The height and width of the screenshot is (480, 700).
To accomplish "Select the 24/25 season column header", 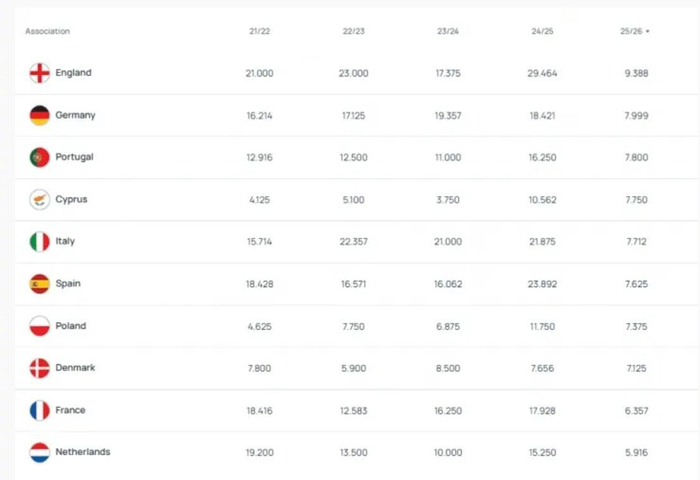I will (542, 32).
